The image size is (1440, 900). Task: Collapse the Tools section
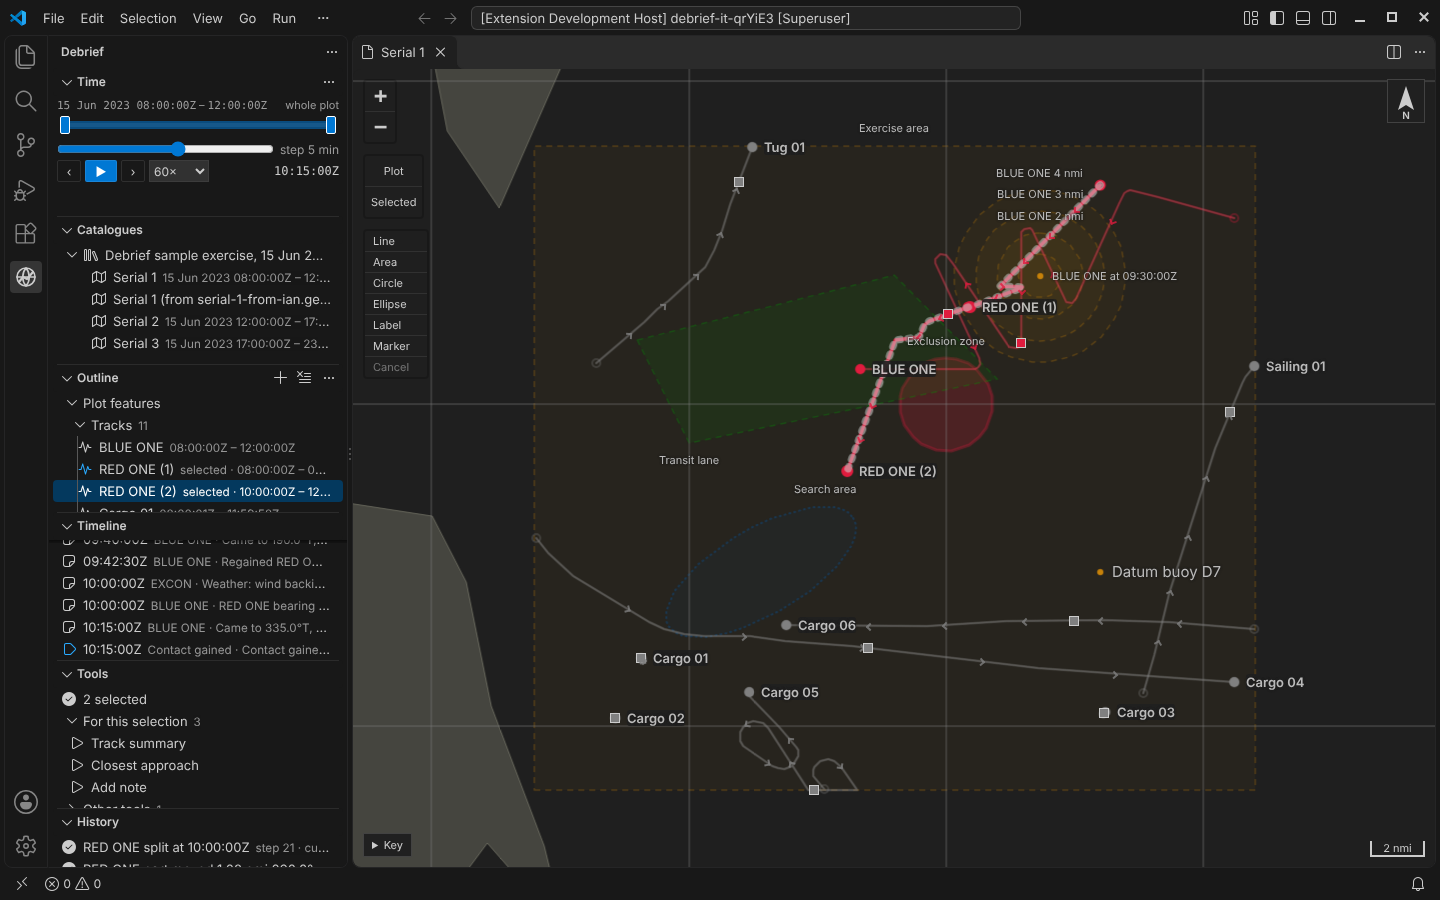67,674
